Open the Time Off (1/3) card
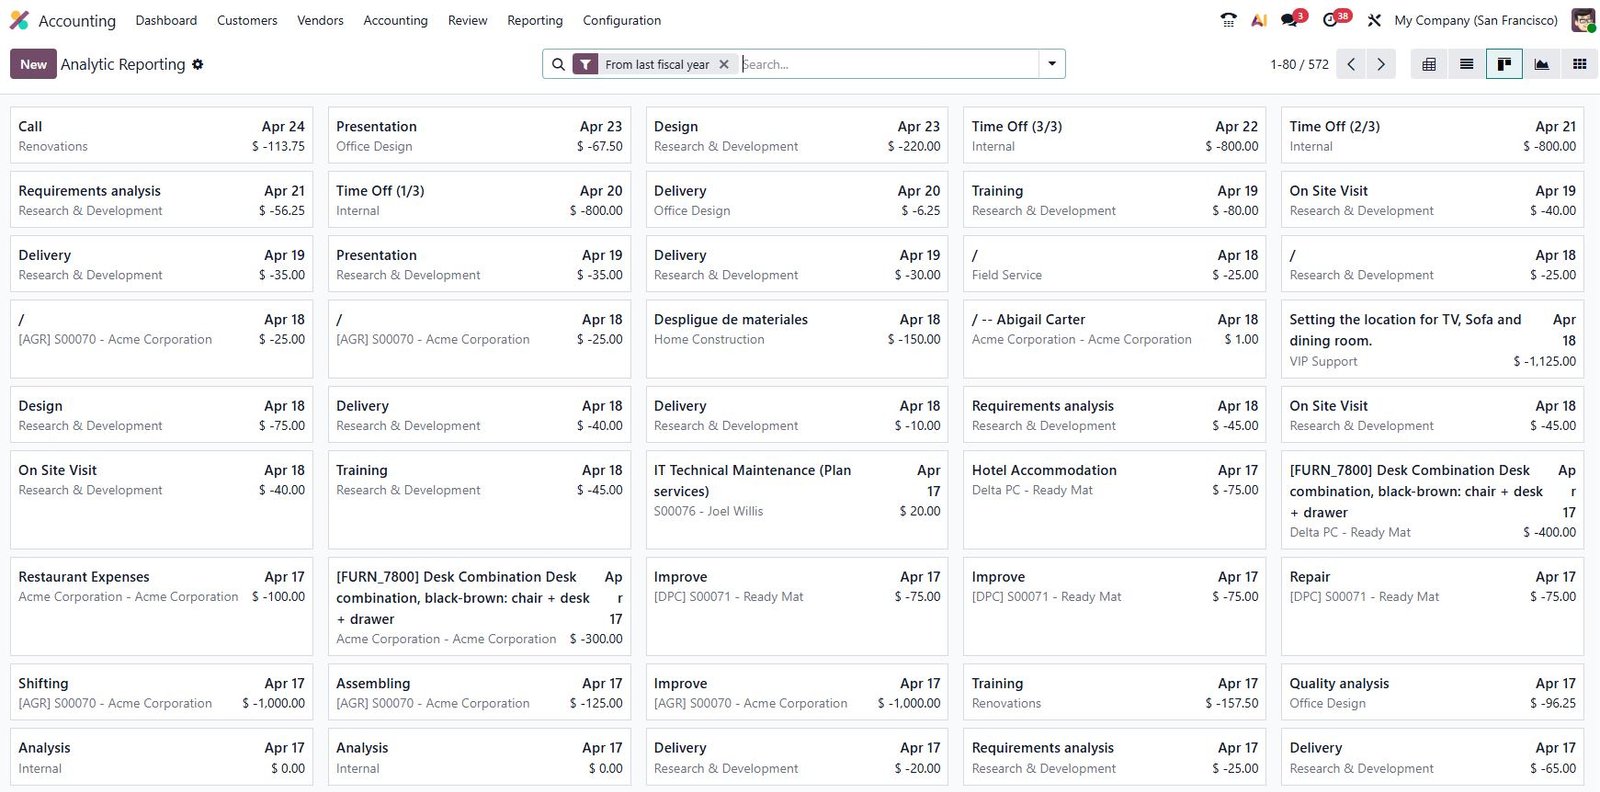Image resolution: width=1600 pixels, height=792 pixels. 479,200
